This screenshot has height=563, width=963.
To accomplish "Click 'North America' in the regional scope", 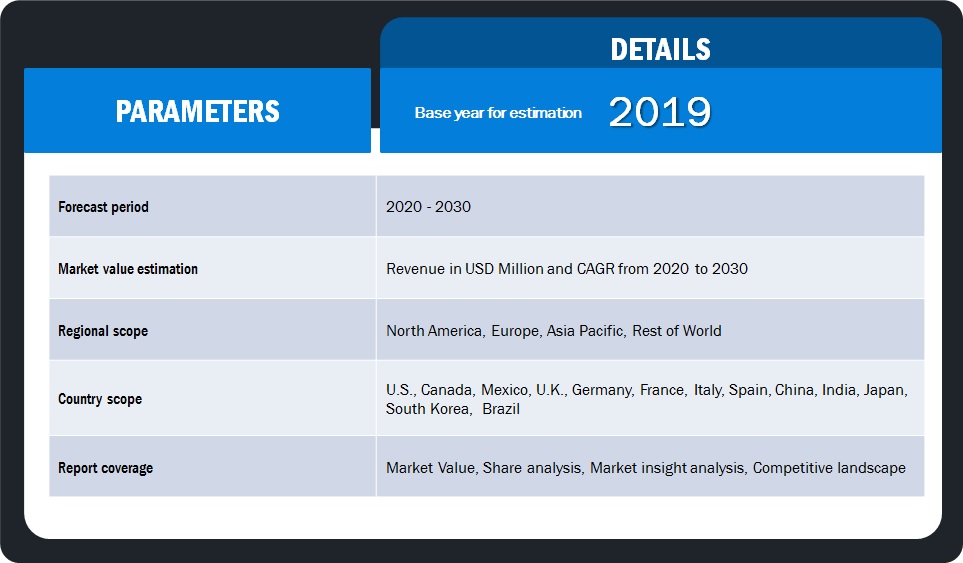I will (x=433, y=331).
